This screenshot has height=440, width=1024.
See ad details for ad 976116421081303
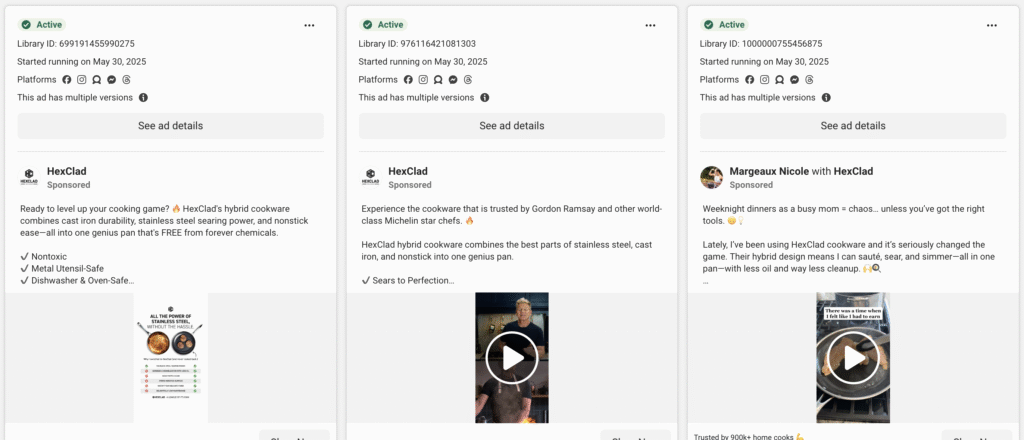[x=511, y=126]
